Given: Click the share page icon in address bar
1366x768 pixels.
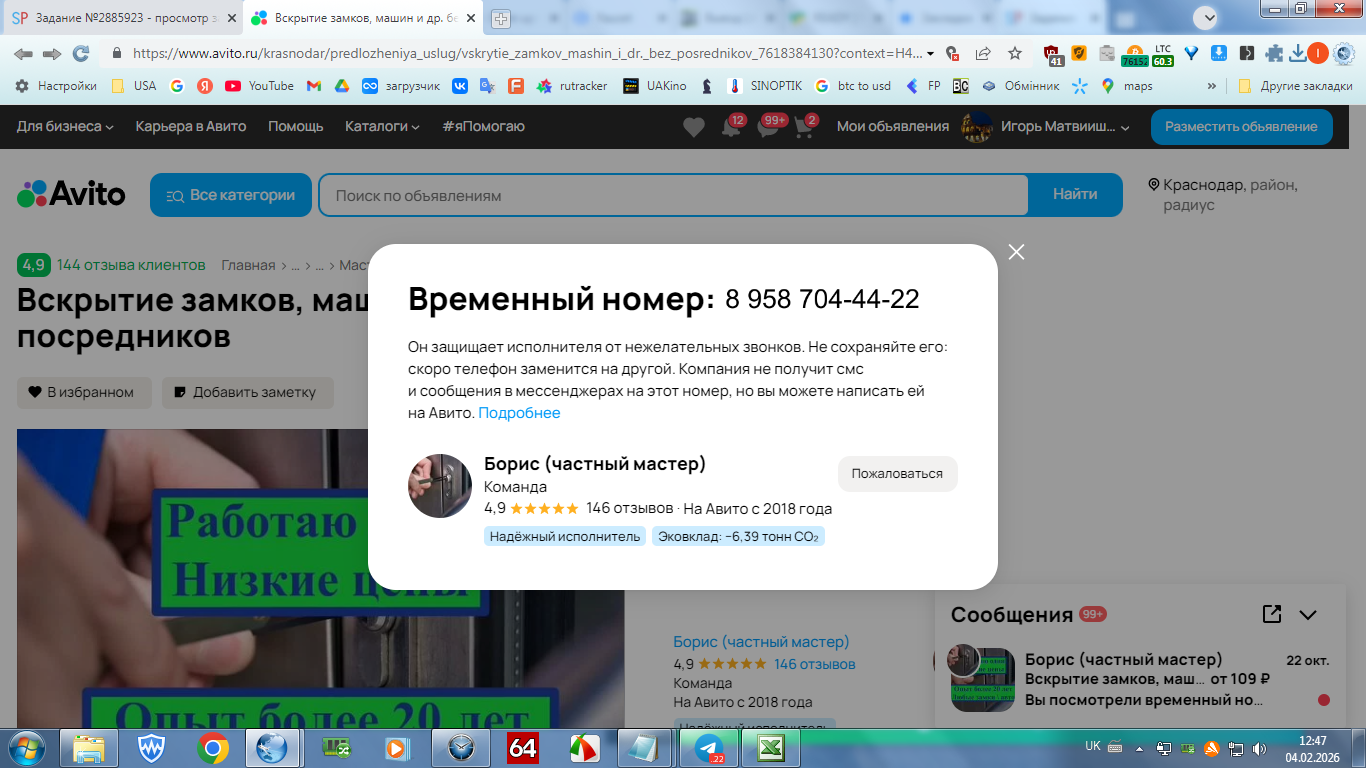Looking at the screenshot, I should 983,53.
